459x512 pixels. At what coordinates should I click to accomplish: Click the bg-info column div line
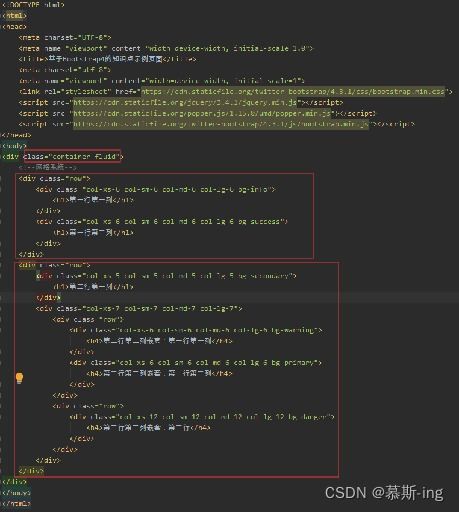point(156,189)
